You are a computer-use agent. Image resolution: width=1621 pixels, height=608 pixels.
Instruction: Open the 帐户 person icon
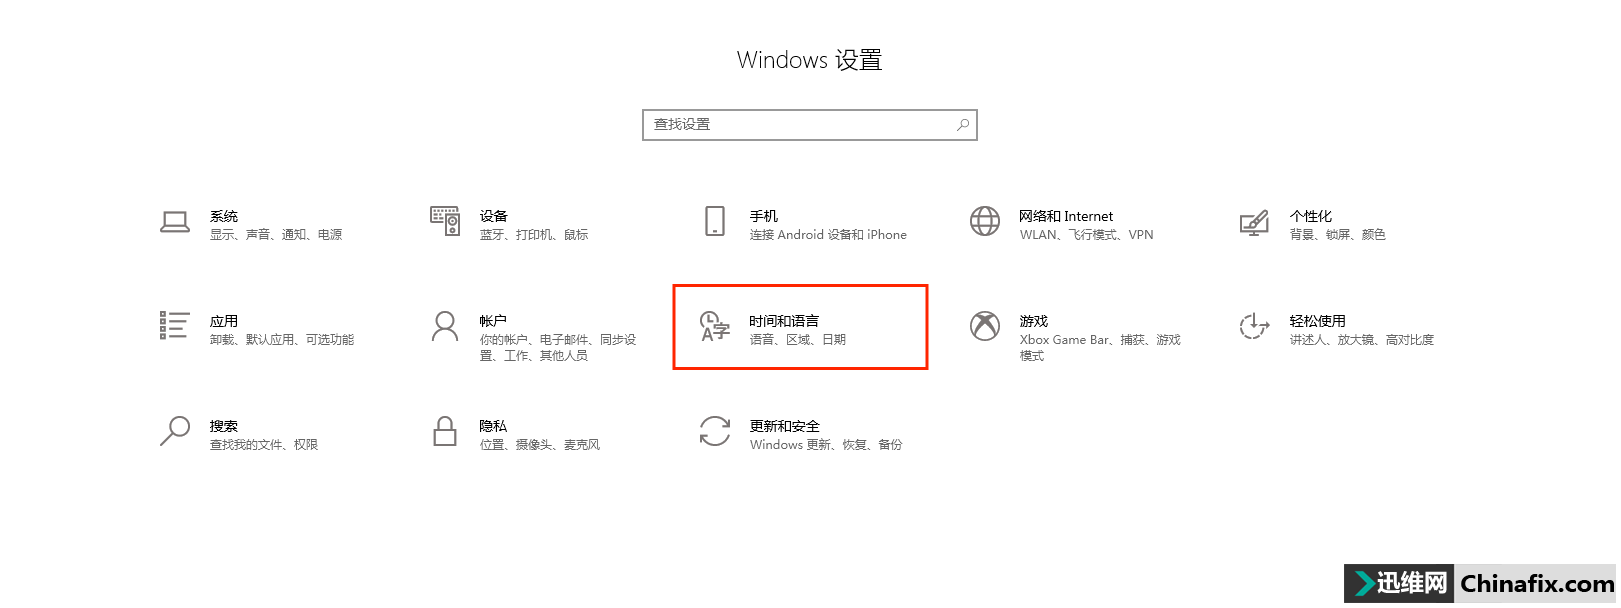point(445,326)
